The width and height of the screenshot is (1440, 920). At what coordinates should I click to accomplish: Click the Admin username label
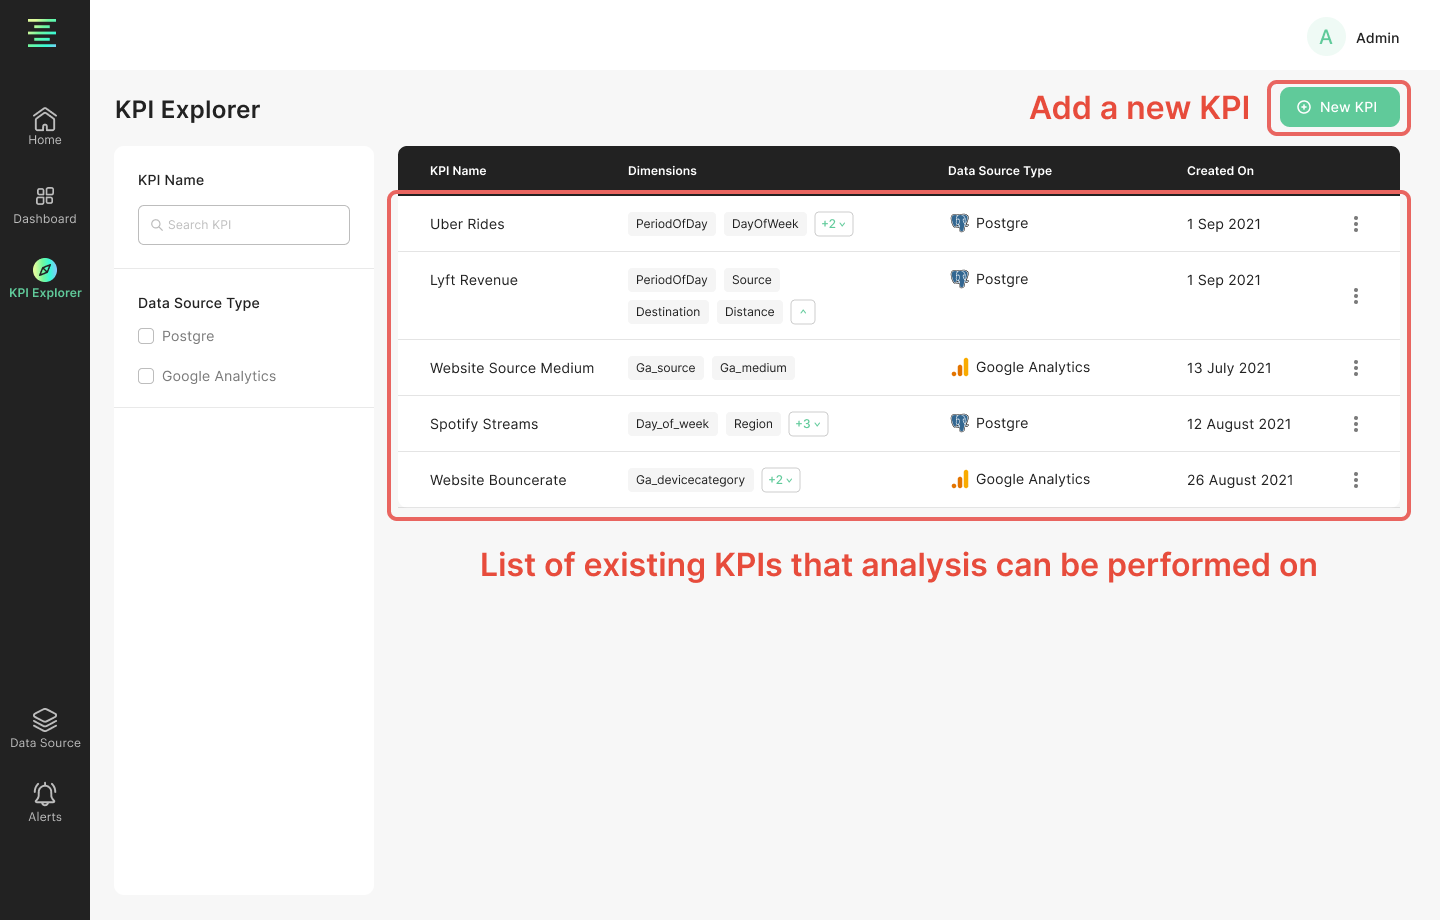(1377, 38)
